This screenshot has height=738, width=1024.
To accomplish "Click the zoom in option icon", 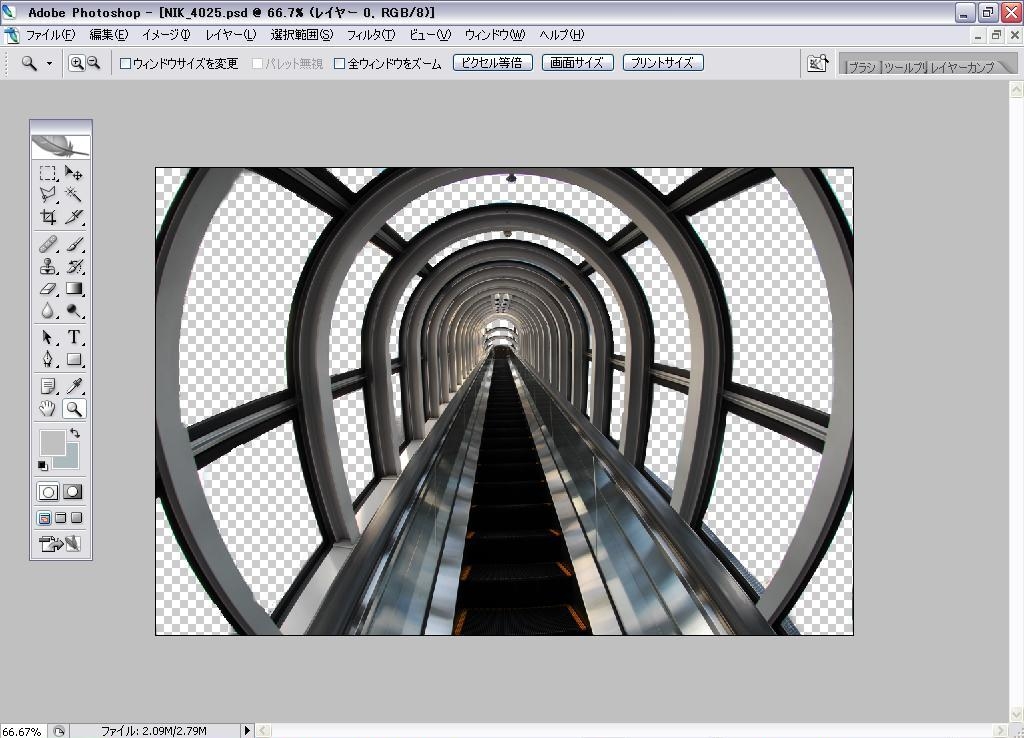I will coord(76,63).
